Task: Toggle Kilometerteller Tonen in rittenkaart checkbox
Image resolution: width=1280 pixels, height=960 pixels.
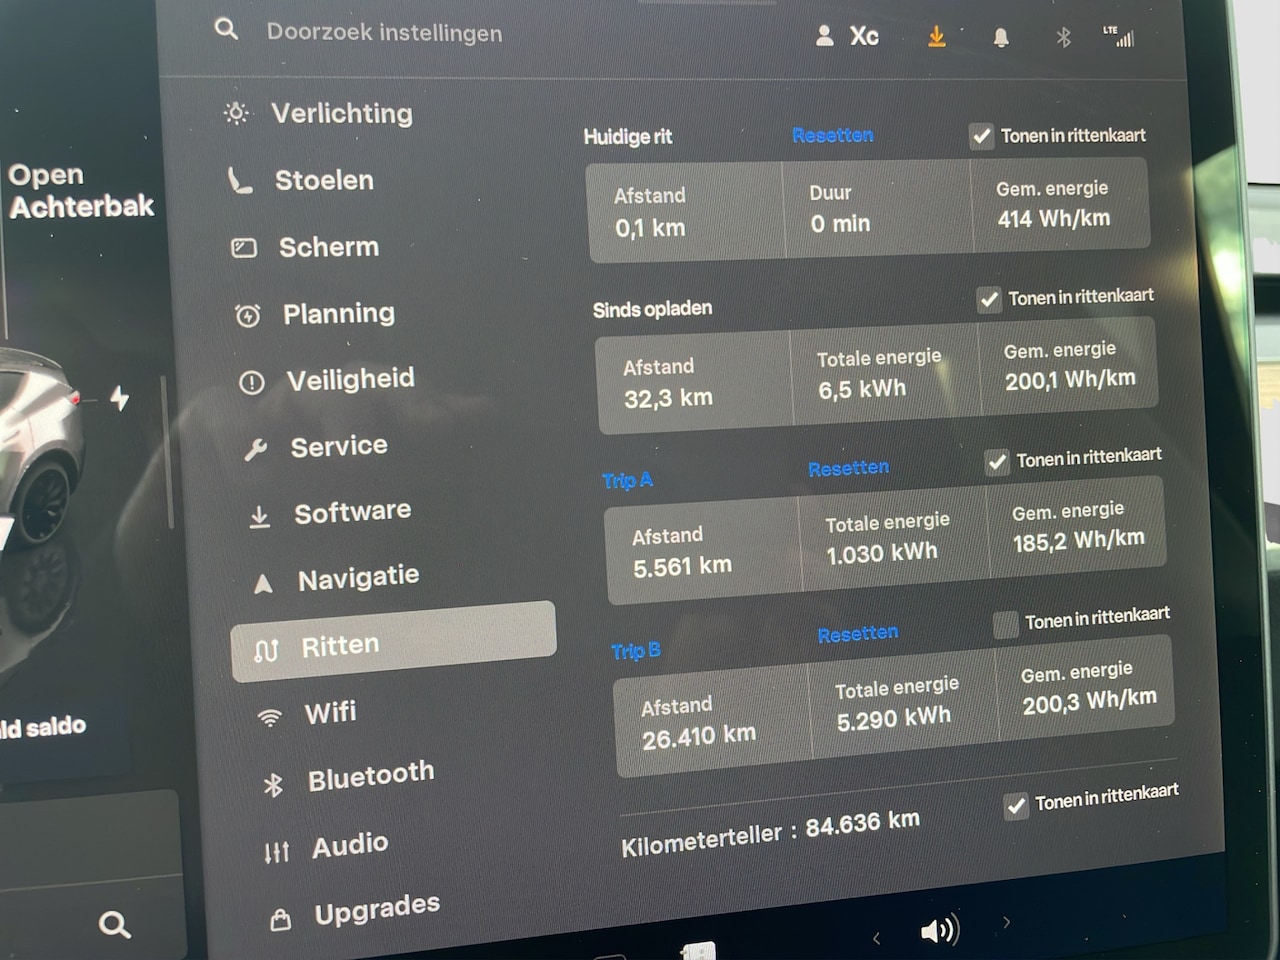Action: point(1016,805)
